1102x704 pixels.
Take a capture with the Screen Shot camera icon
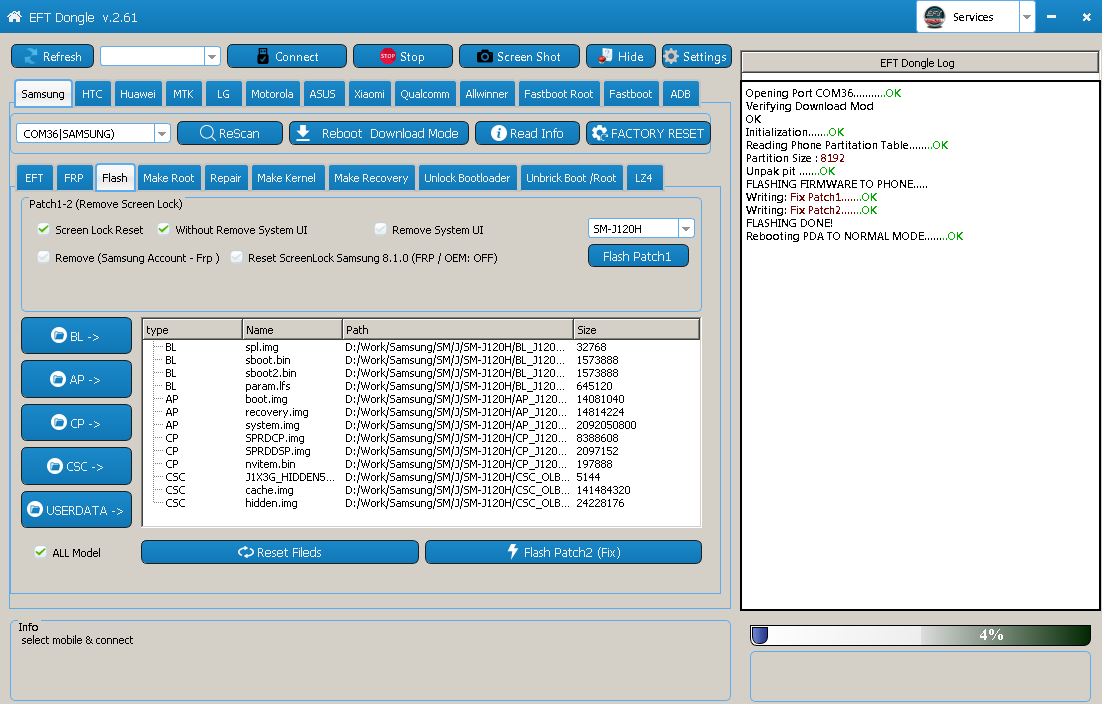484,57
